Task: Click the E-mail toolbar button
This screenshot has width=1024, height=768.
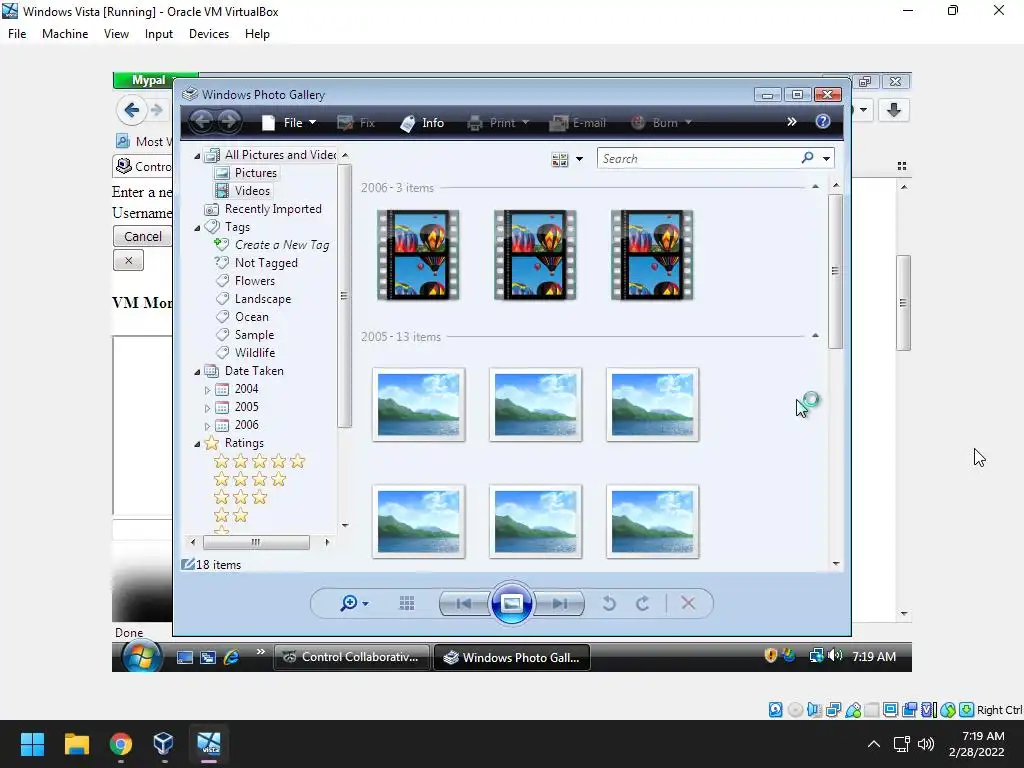Action: point(578,123)
